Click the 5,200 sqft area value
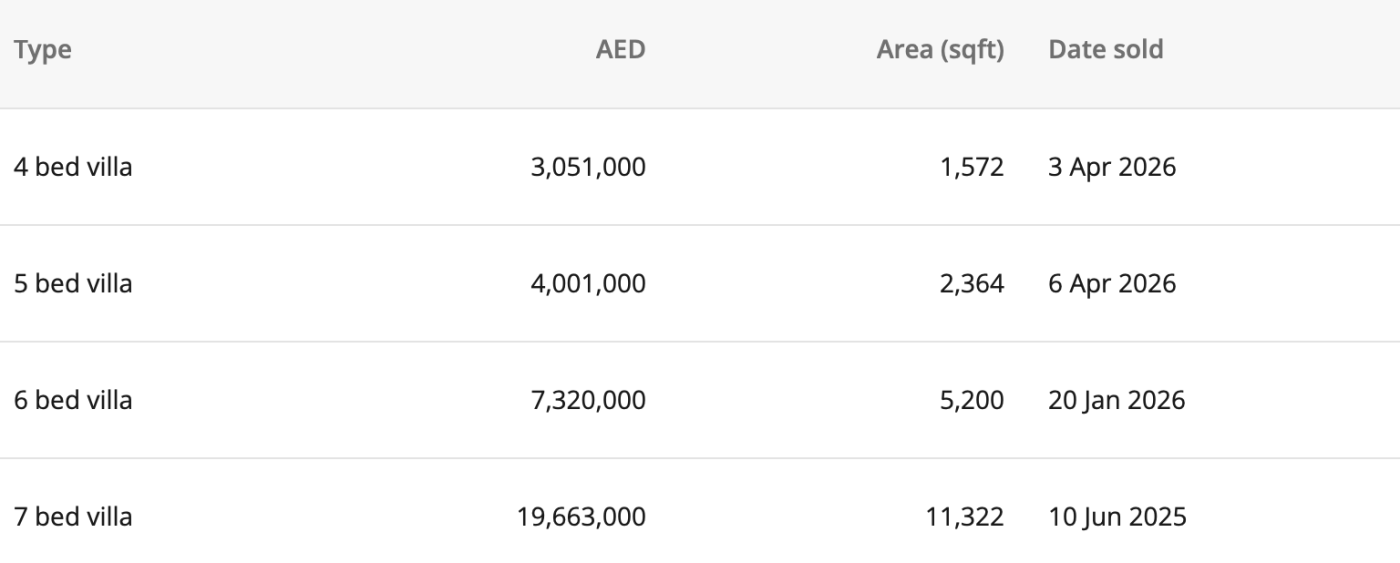The height and width of the screenshot is (563, 1400). point(972,401)
